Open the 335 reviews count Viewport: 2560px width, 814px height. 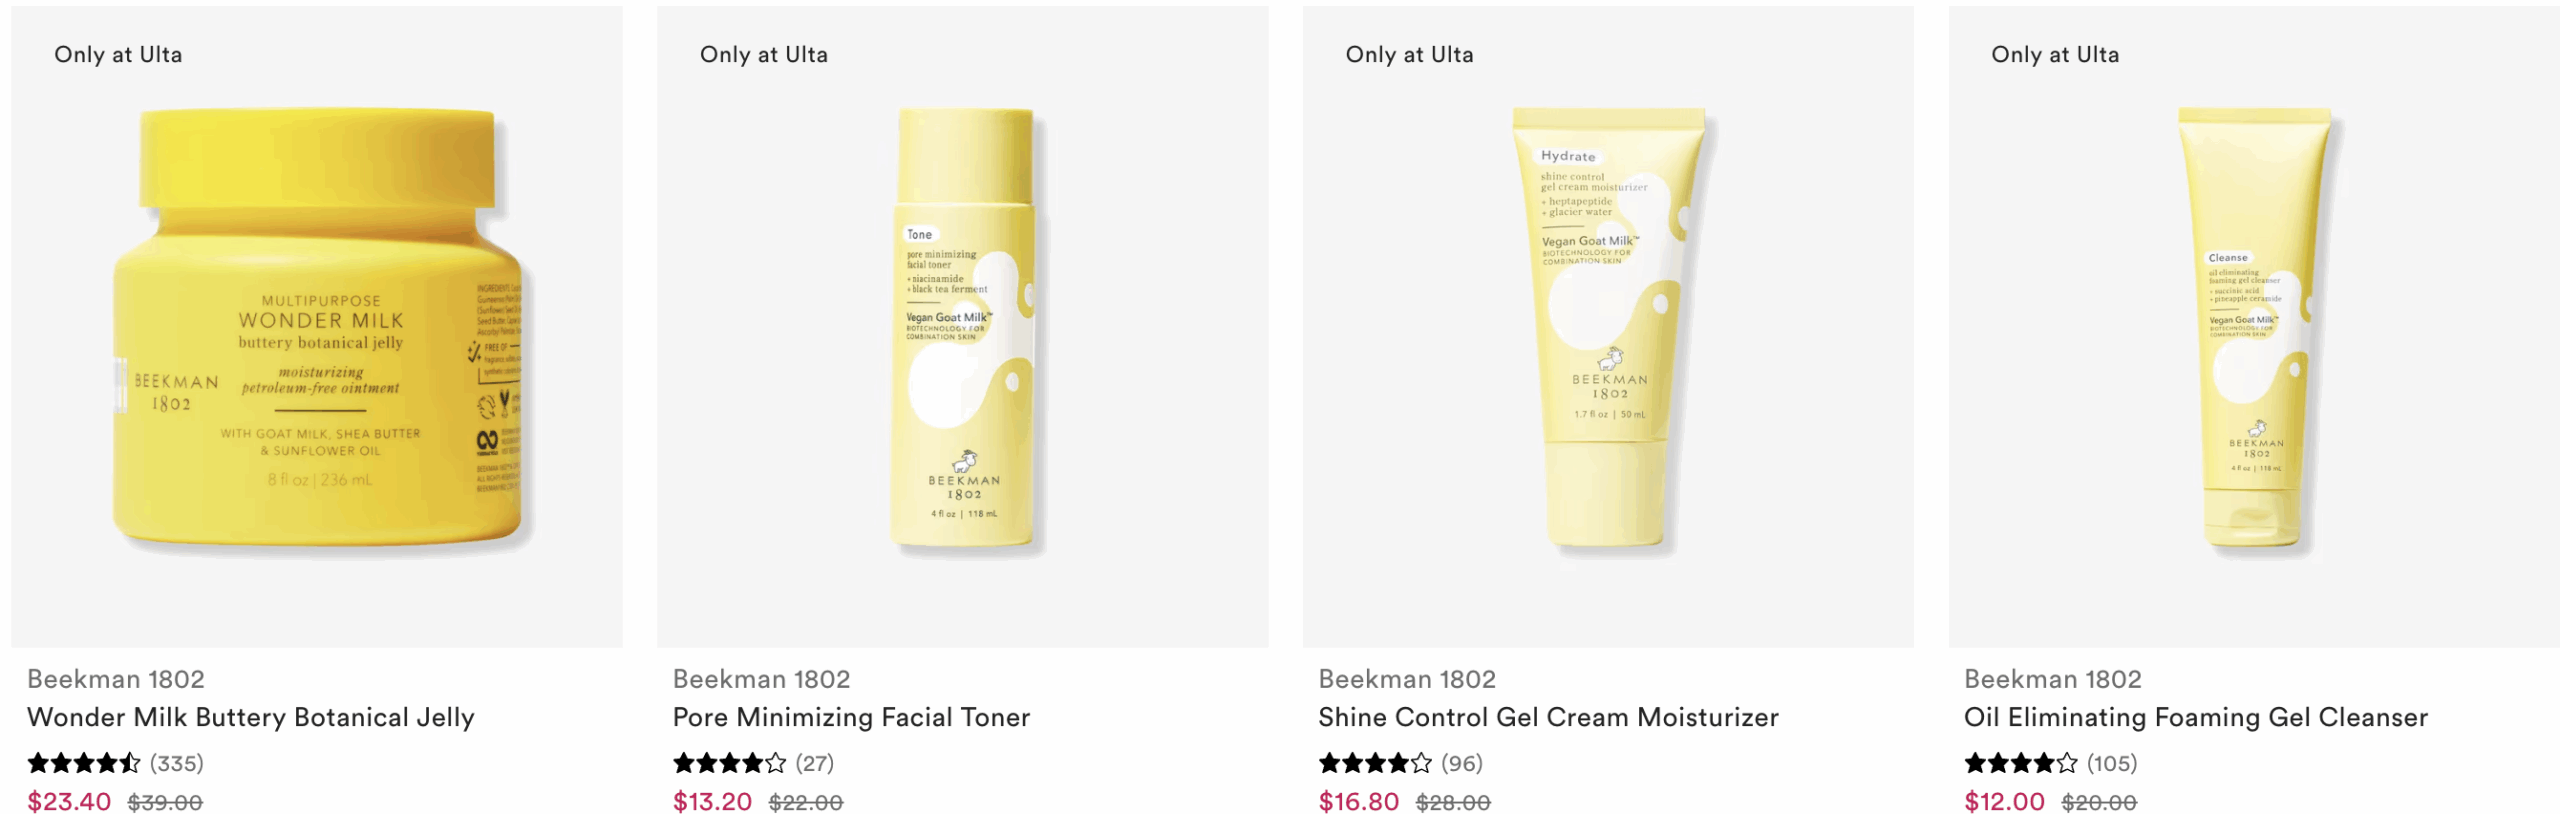pyautogui.click(x=177, y=764)
